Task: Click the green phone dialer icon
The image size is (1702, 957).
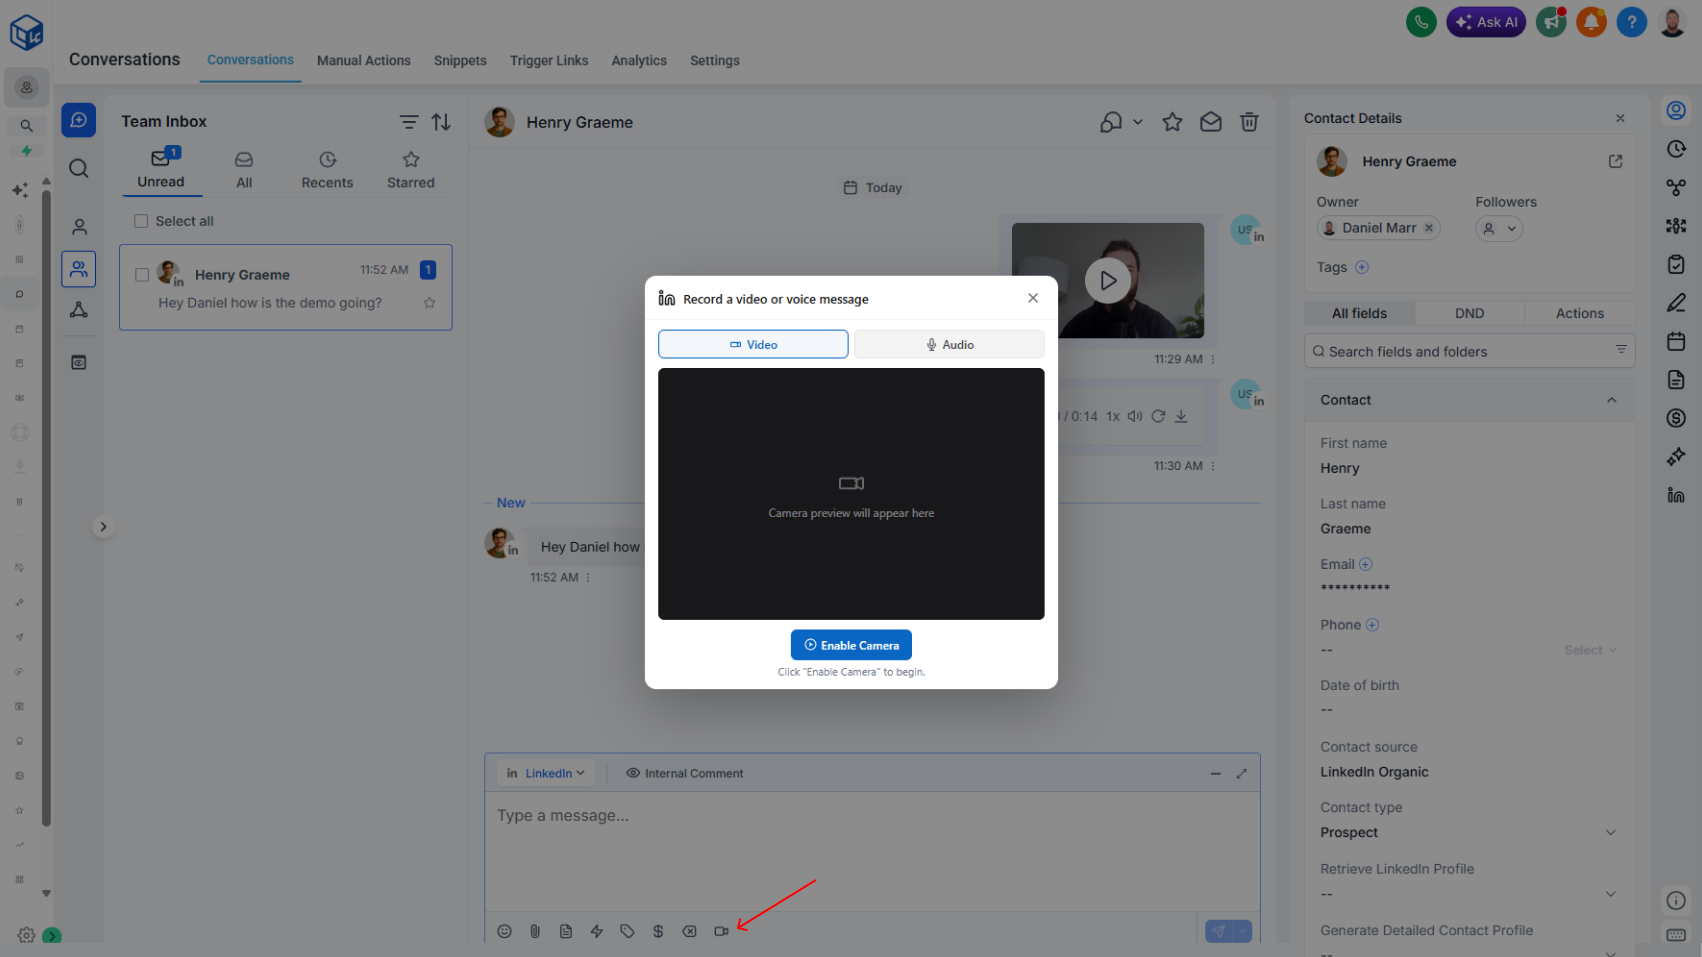Action: (1420, 22)
